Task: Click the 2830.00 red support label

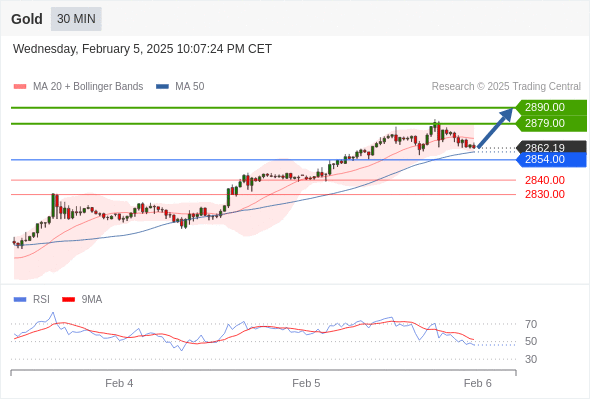Action: coord(545,194)
